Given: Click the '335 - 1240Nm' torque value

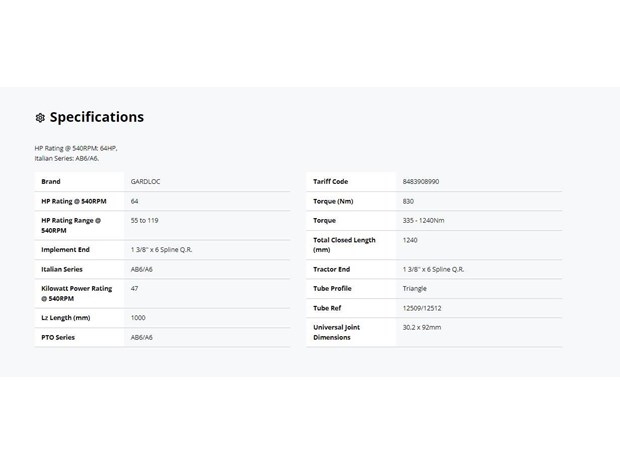Looking at the screenshot, I should [x=423, y=221].
